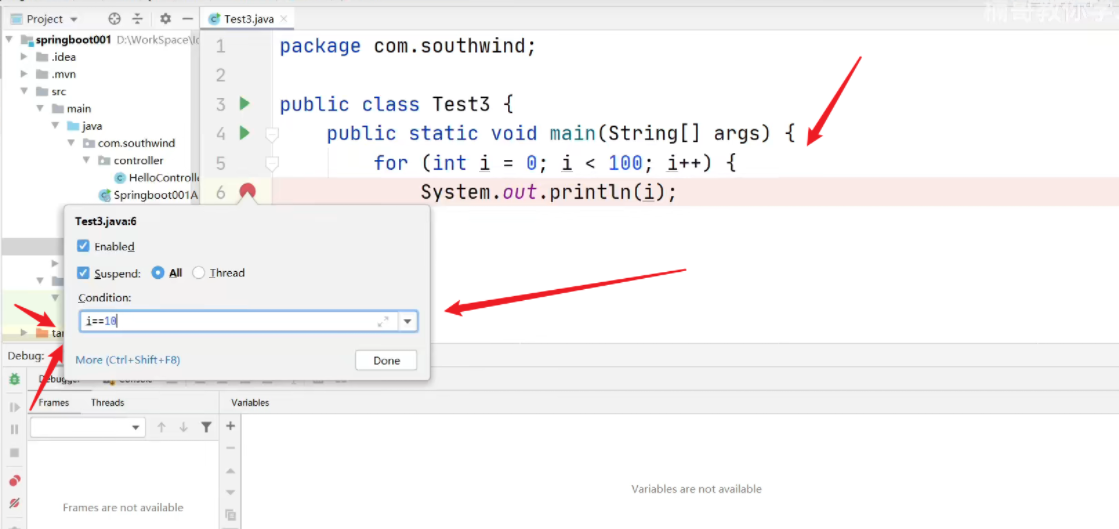Switch to the Threads tab

tap(108, 403)
